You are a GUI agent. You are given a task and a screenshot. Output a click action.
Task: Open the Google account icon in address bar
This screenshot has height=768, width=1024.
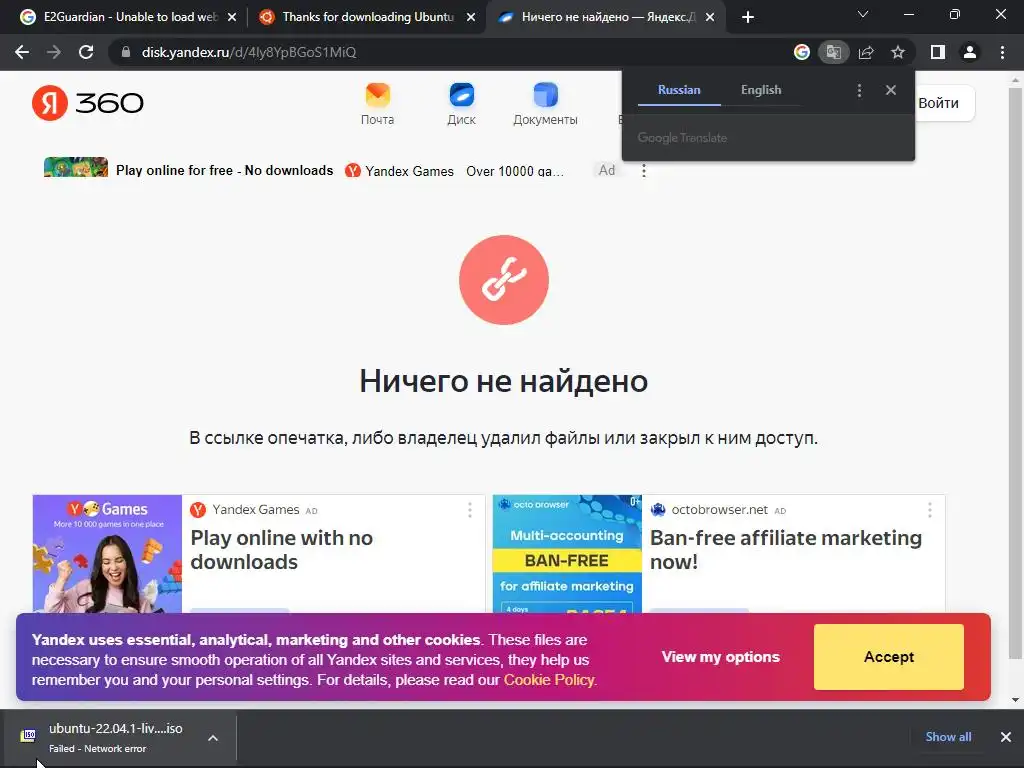801,52
